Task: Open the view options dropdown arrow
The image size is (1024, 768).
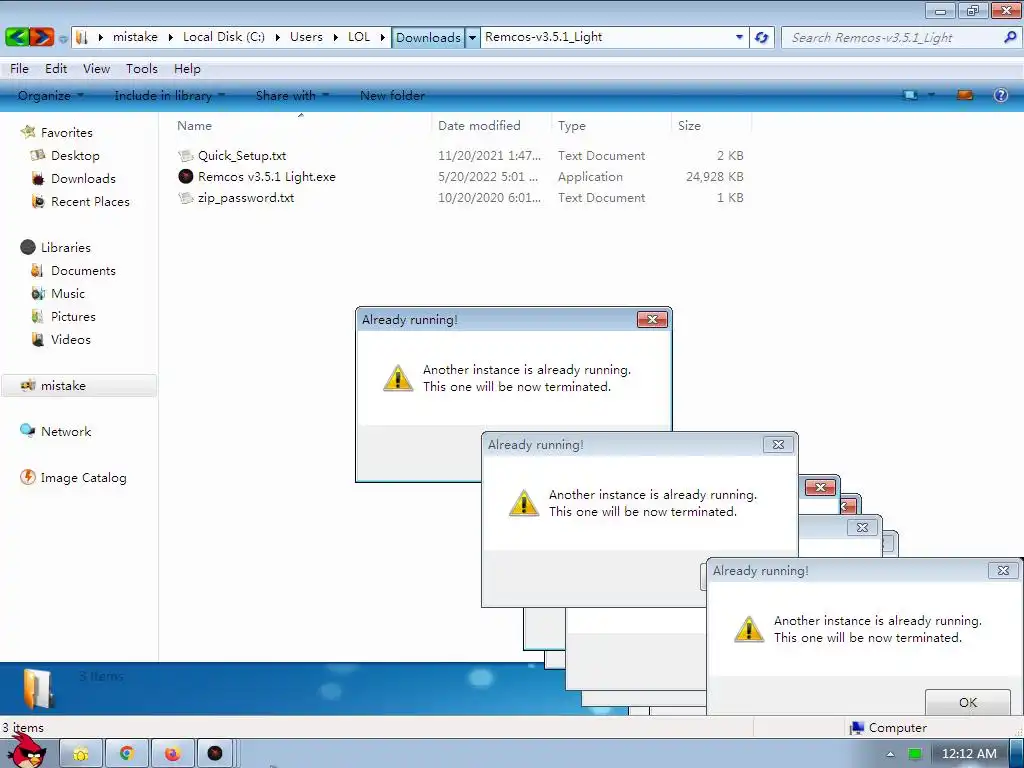Action: 931,95
